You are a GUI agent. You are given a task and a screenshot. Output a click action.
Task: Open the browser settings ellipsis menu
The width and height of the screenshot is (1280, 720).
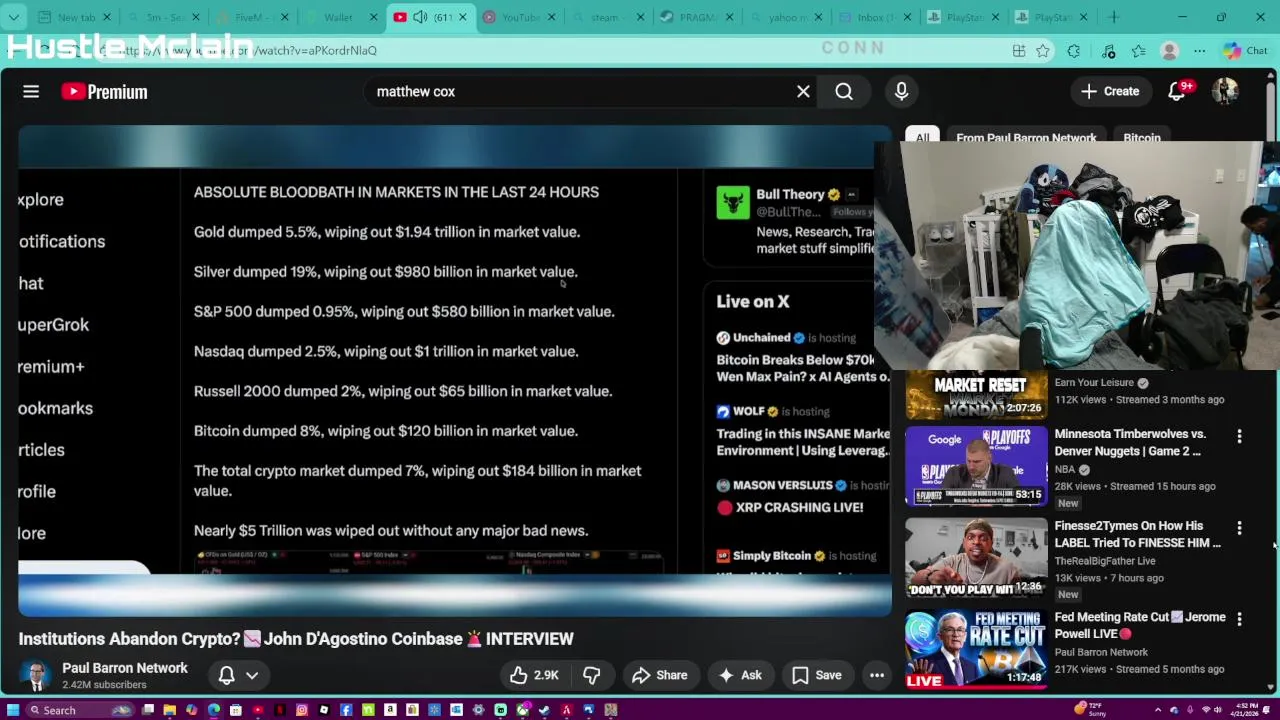click(x=1200, y=51)
